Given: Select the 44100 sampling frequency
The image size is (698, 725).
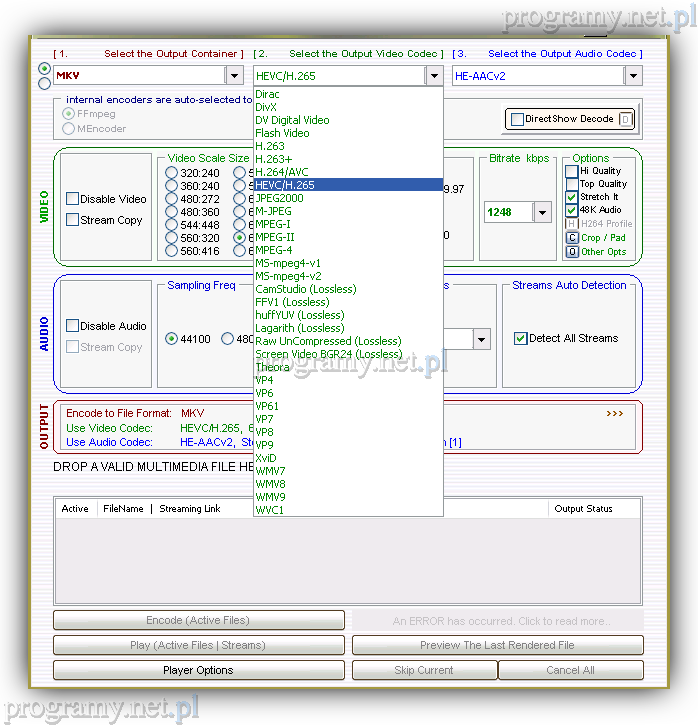Looking at the screenshot, I should (x=172, y=339).
